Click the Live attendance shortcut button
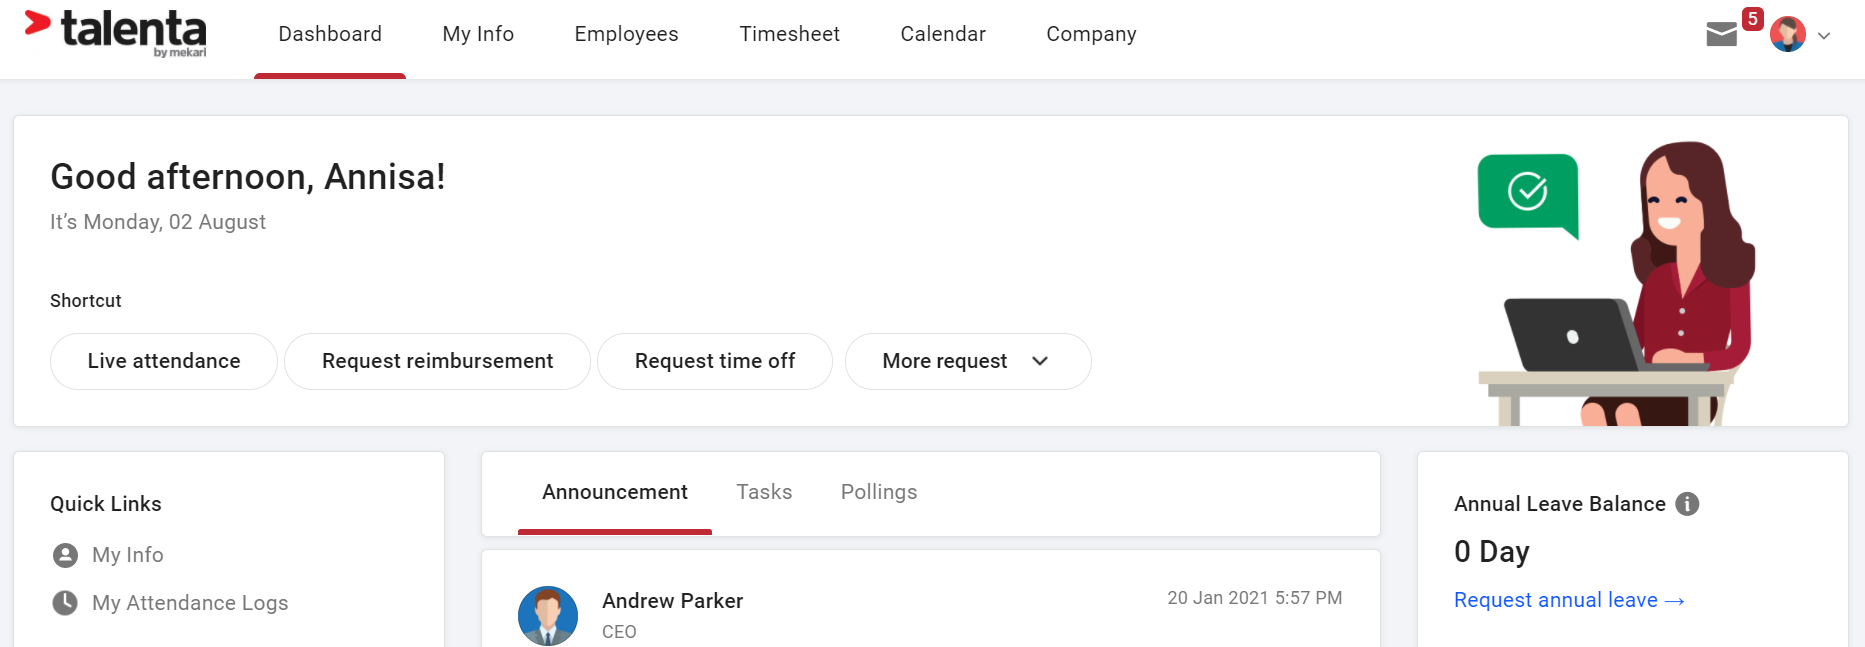1865x647 pixels. [x=164, y=361]
